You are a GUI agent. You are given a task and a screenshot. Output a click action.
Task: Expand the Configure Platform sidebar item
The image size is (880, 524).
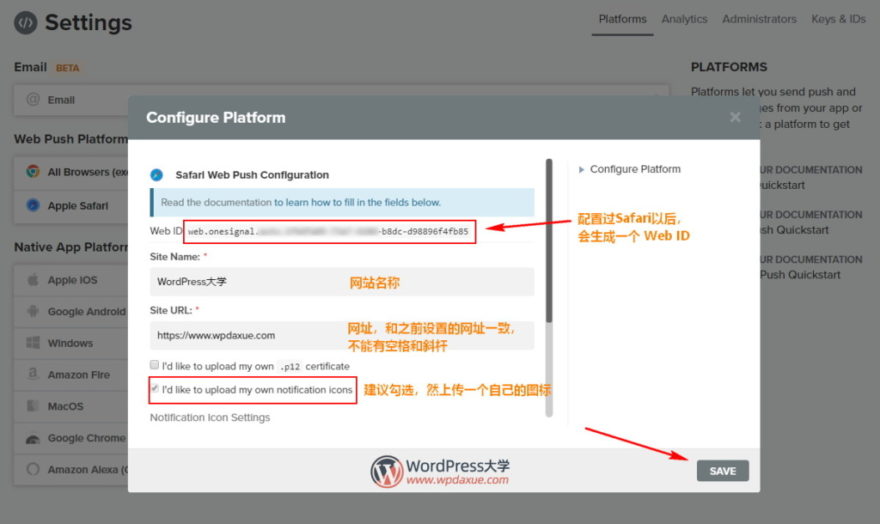coord(630,169)
